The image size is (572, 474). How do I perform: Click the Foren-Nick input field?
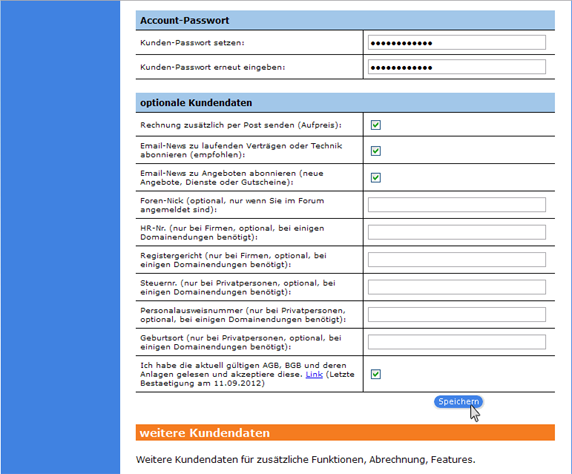(457, 205)
